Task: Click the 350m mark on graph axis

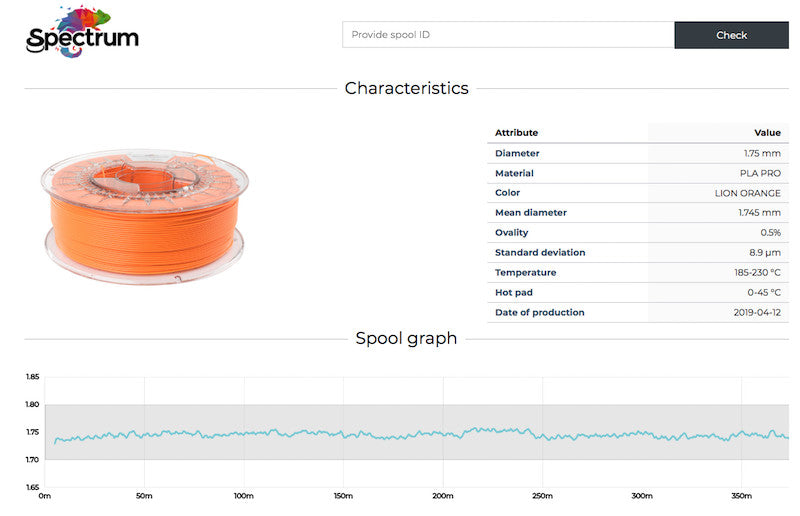Action: pos(741,496)
